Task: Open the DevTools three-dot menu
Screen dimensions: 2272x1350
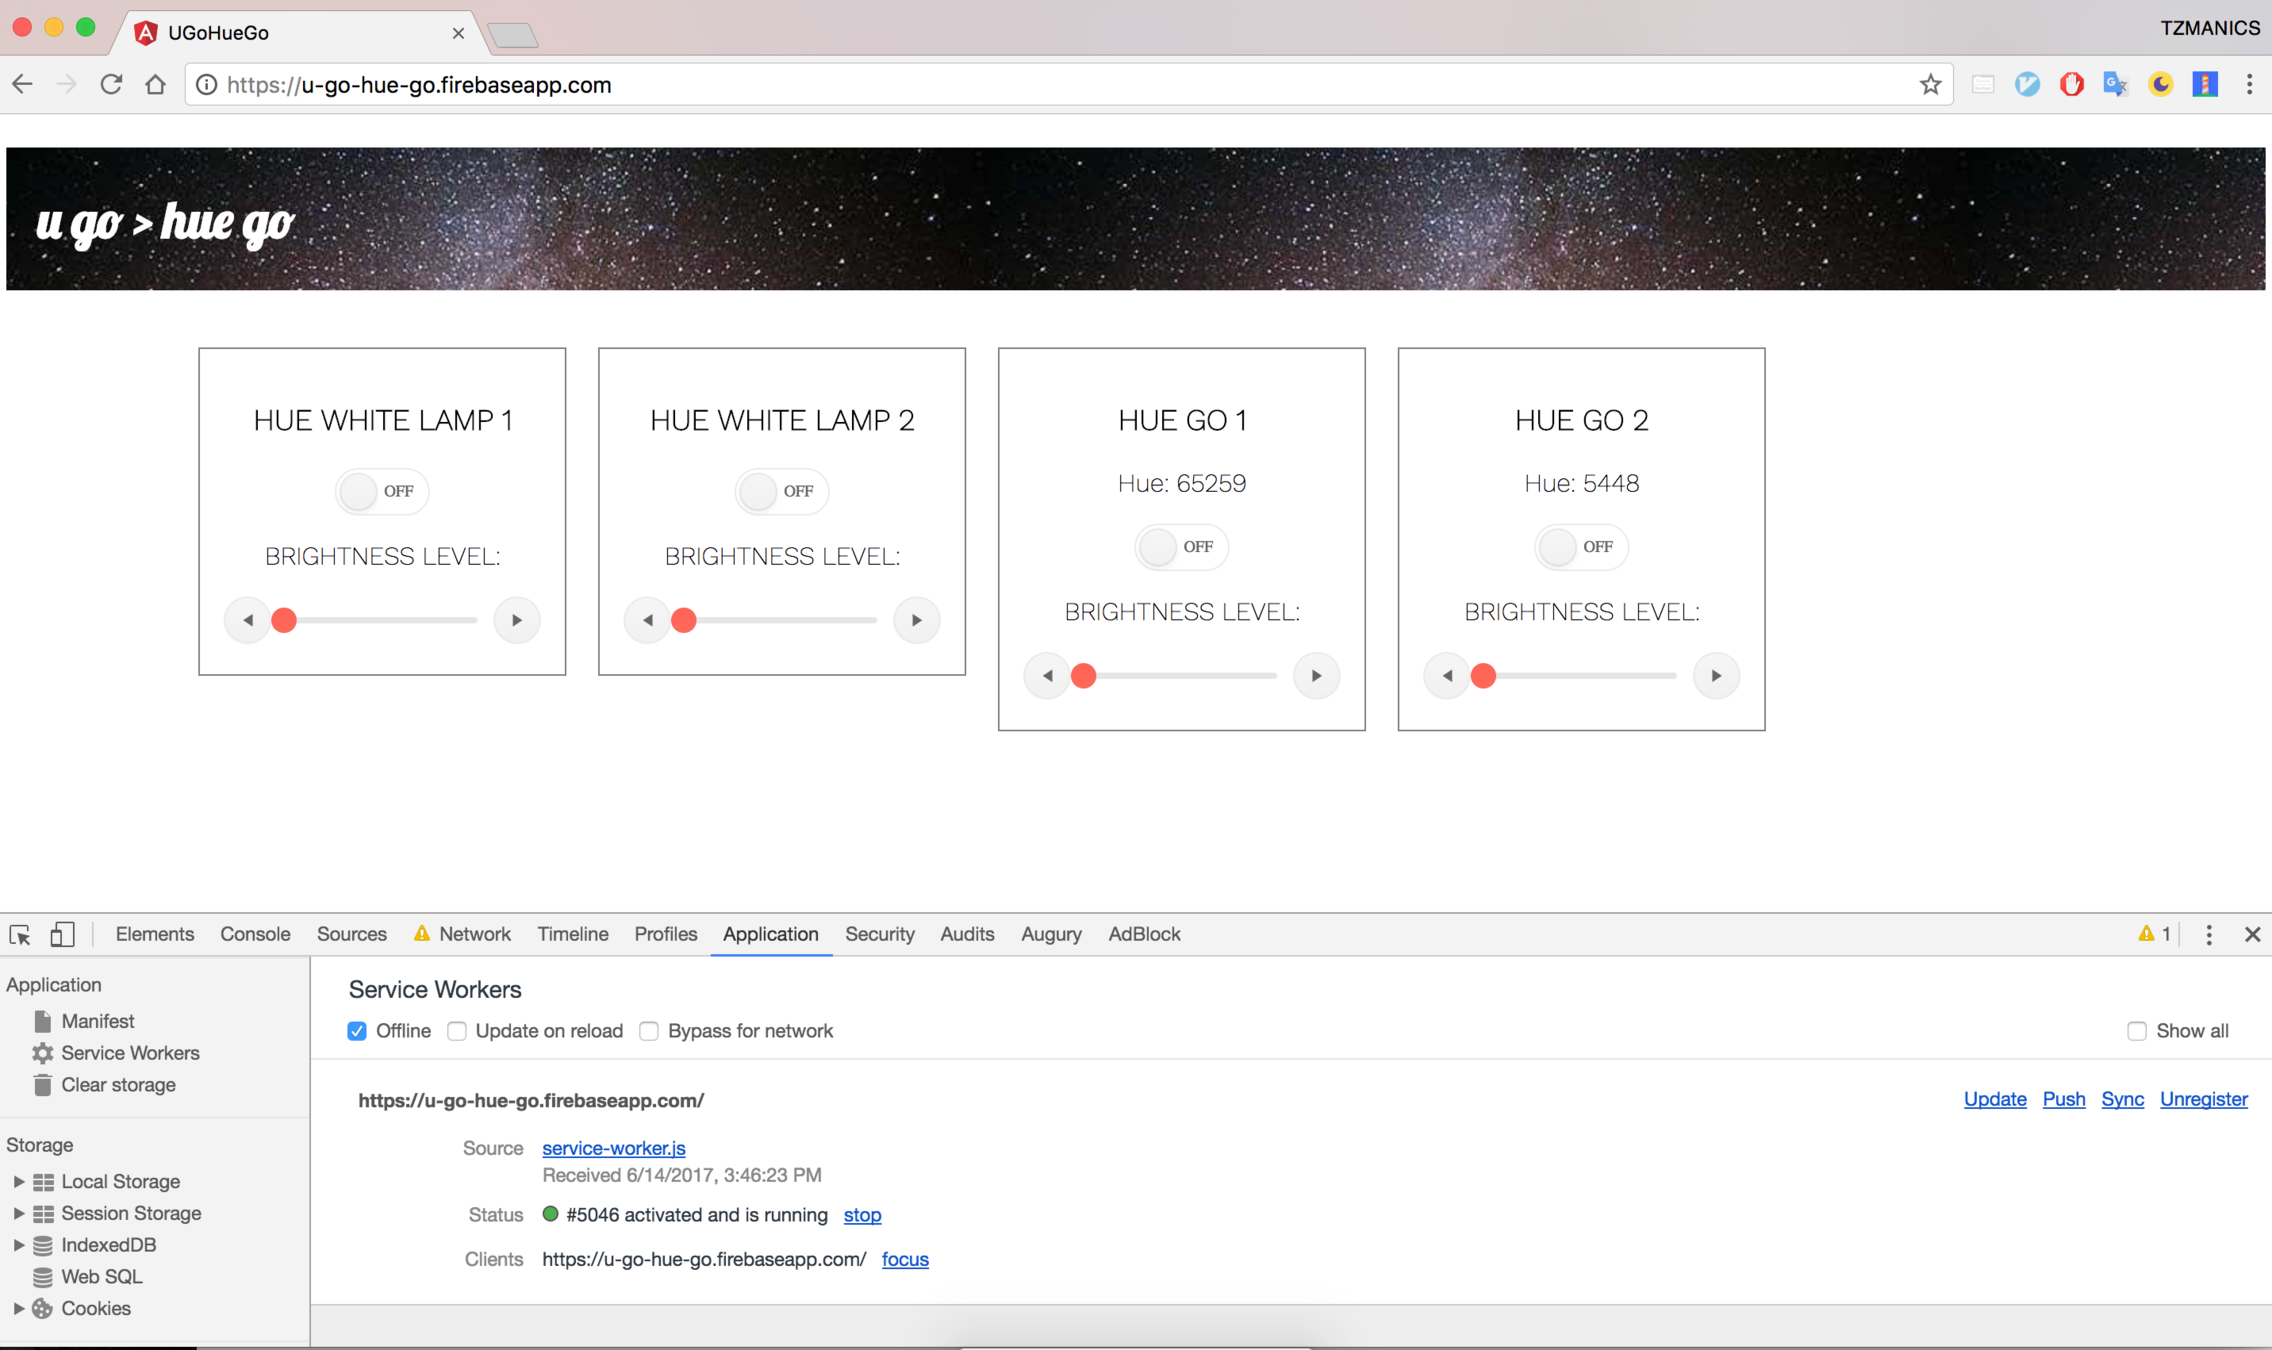Action: click(2209, 934)
